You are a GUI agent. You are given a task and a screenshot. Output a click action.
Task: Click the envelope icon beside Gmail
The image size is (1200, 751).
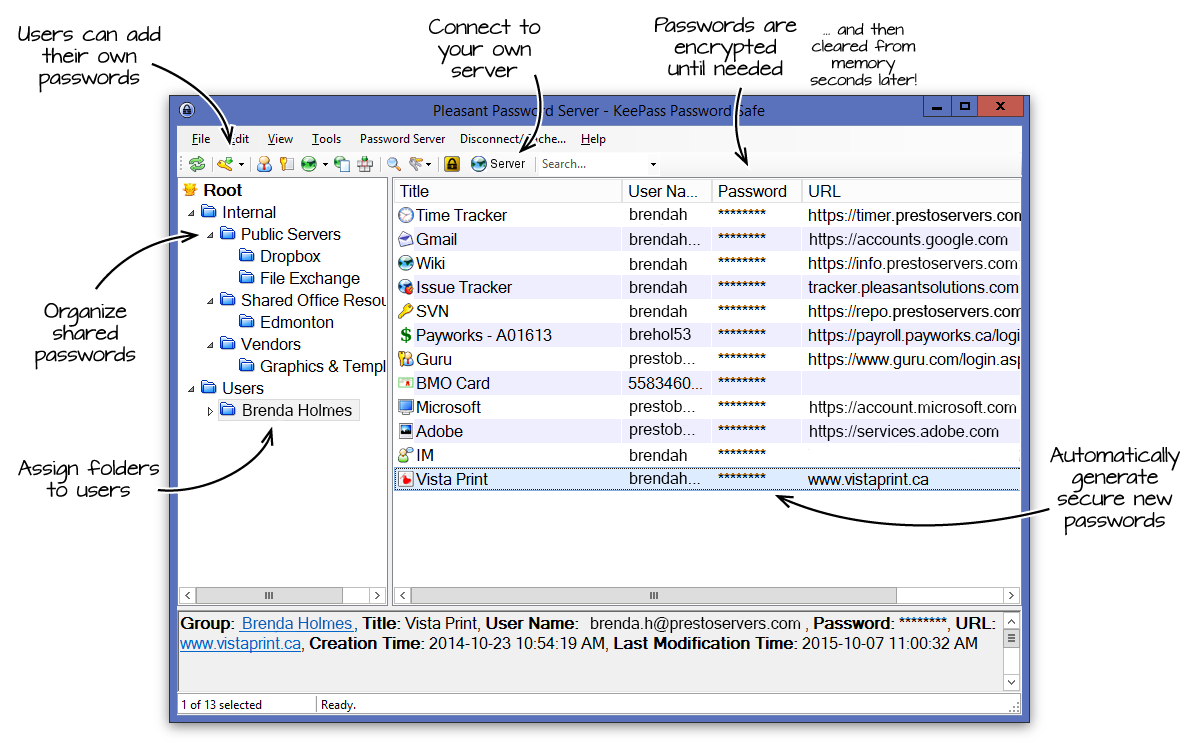pos(405,239)
